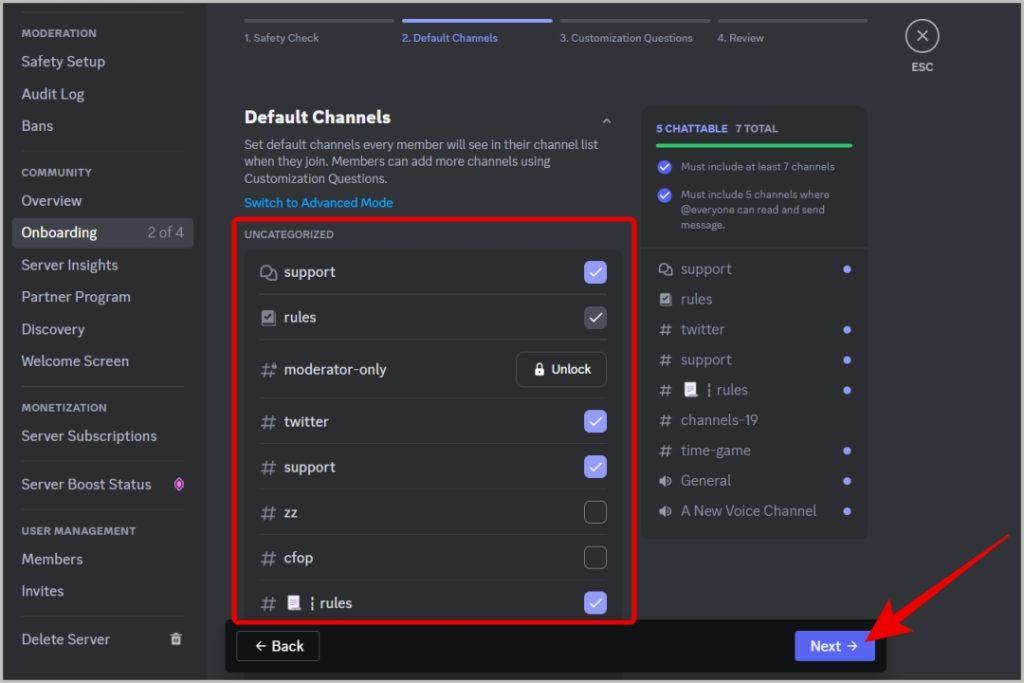Click the speaker icon next to General voice channel
This screenshot has height=683, width=1024.
click(x=665, y=481)
